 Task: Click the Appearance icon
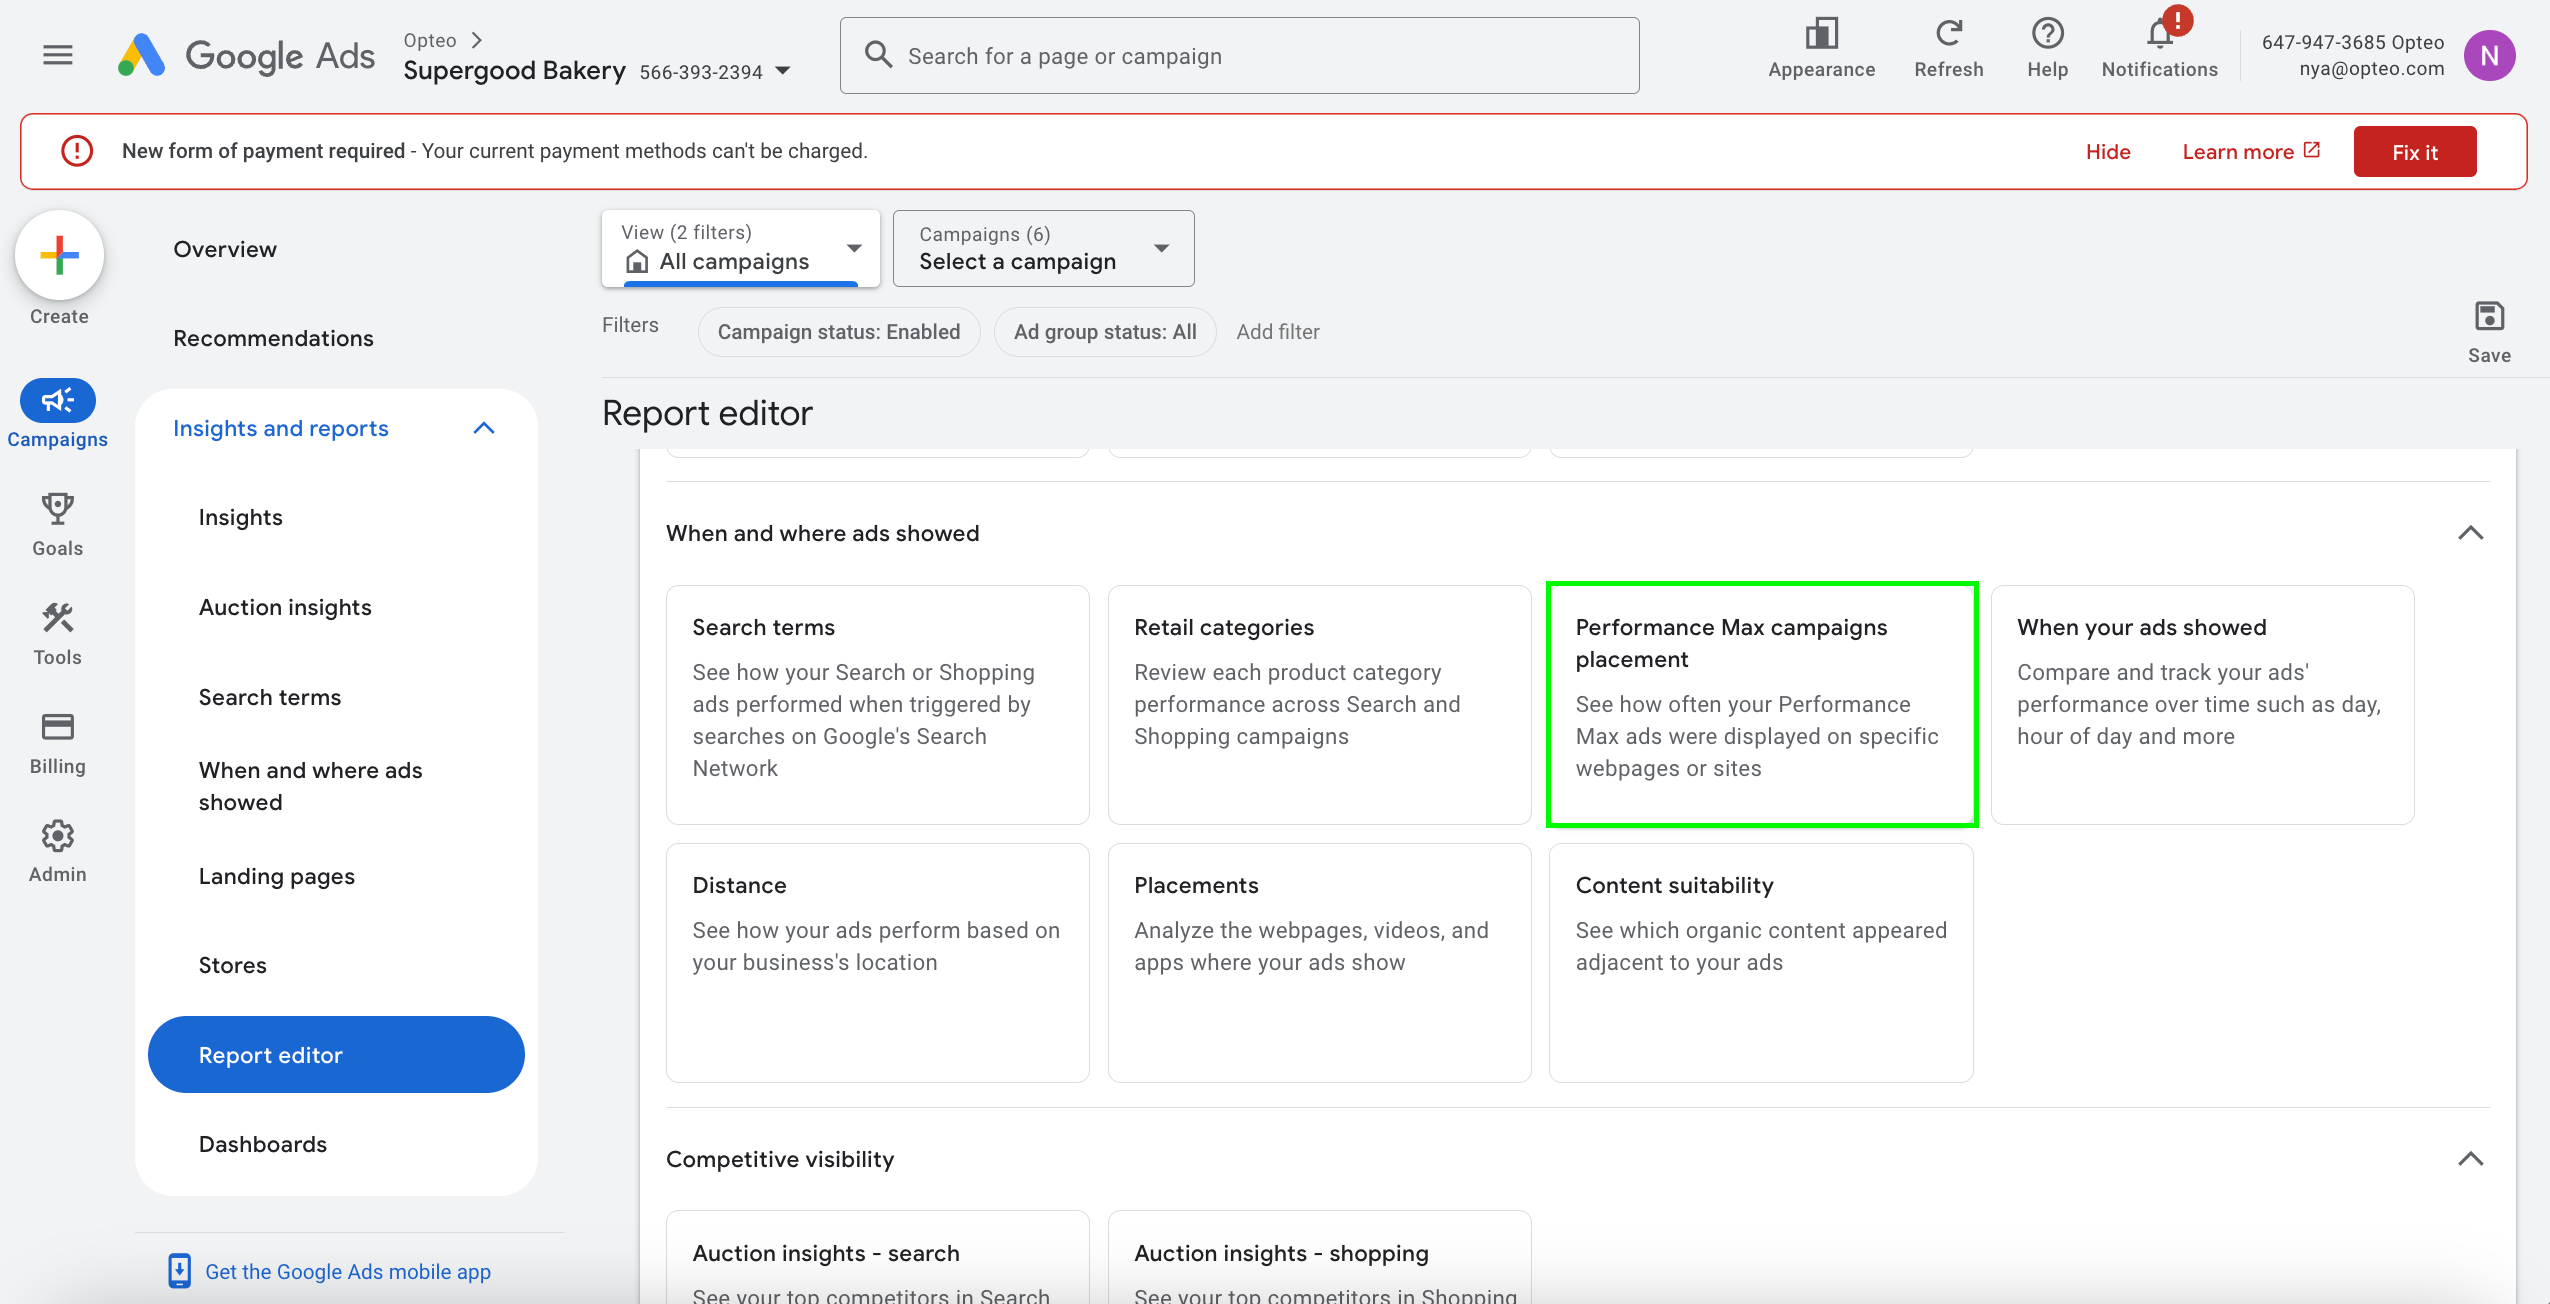click(1821, 35)
